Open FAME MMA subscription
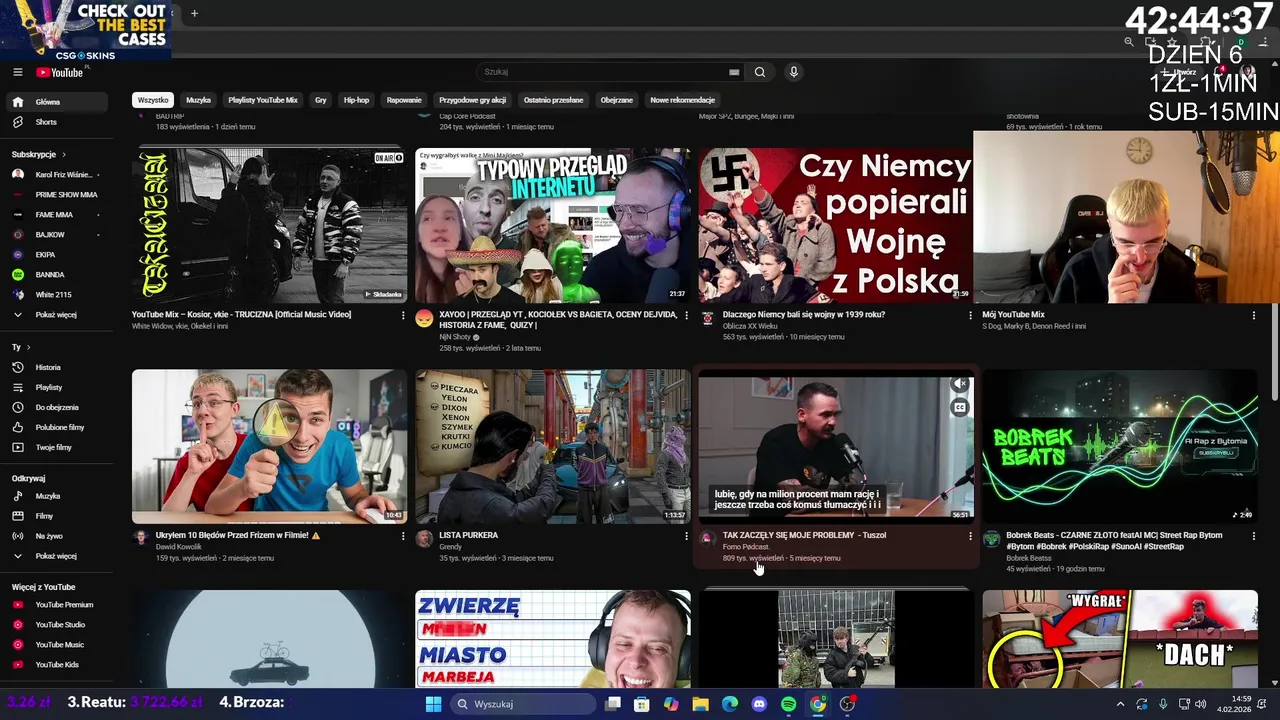Screen dimensions: 1280x720 pyautogui.click(x=58, y=215)
